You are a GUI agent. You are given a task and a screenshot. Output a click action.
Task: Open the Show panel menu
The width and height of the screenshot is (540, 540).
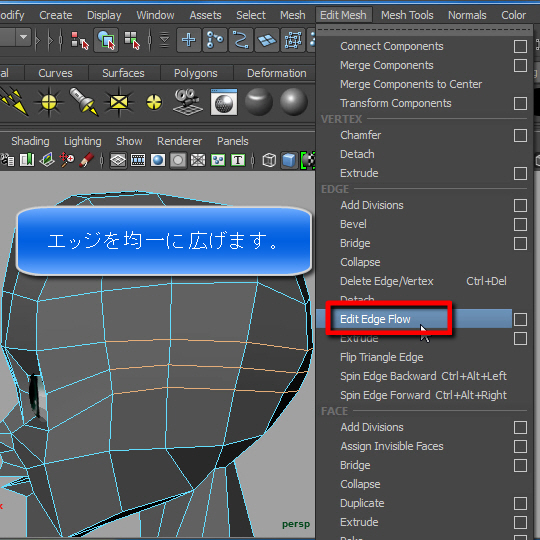pyautogui.click(x=129, y=141)
